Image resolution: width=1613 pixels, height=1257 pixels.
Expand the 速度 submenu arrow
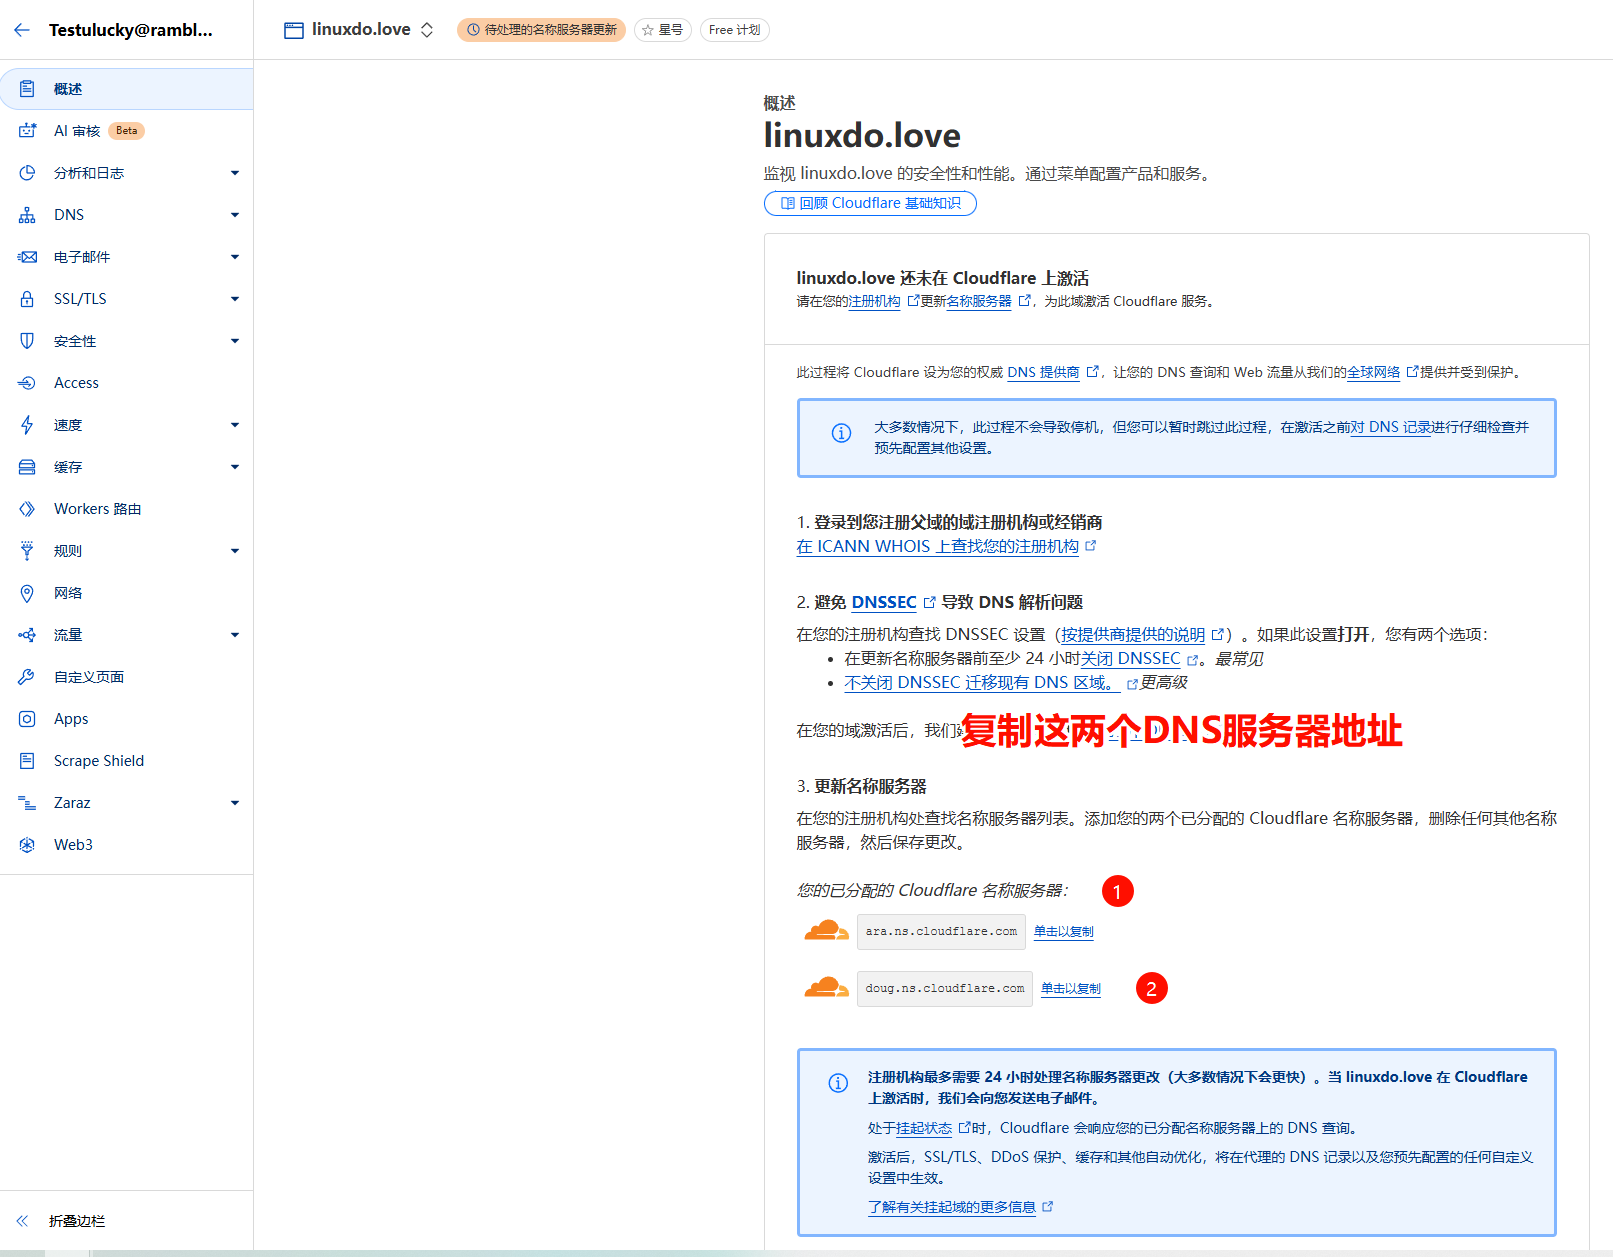pos(235,425)
